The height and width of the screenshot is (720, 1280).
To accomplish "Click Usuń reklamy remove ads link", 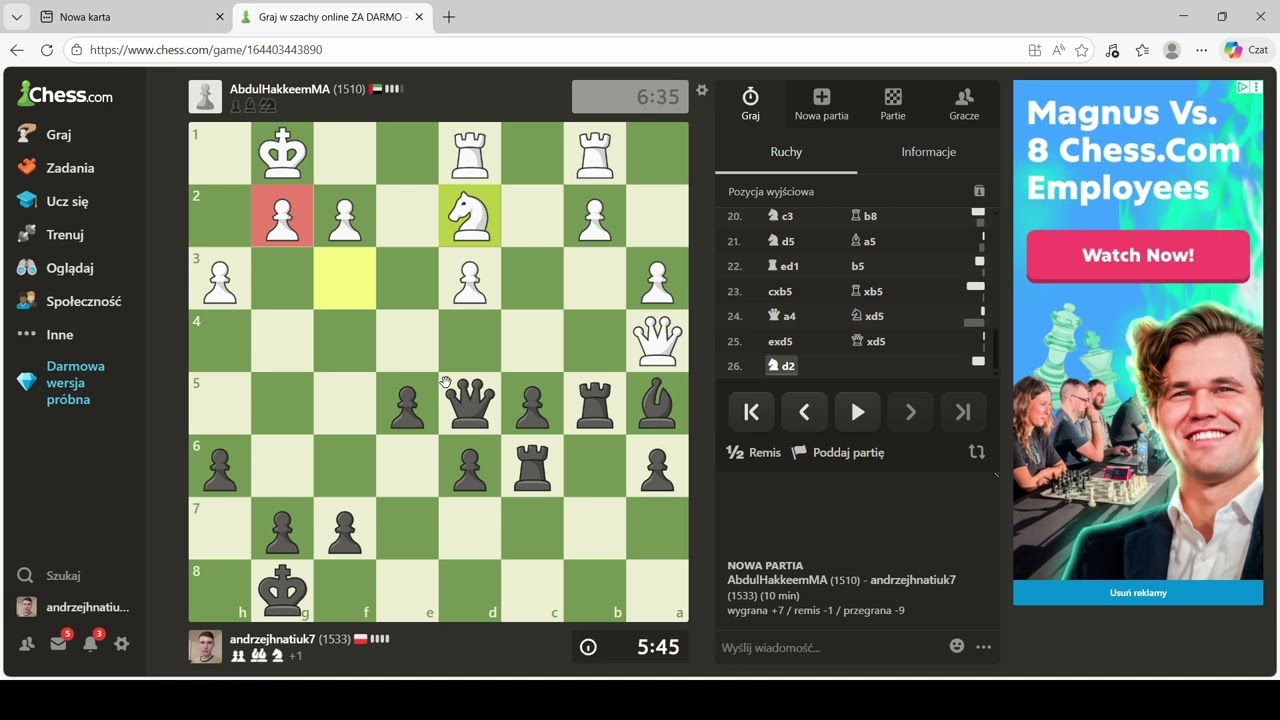I will point(1138,593).
